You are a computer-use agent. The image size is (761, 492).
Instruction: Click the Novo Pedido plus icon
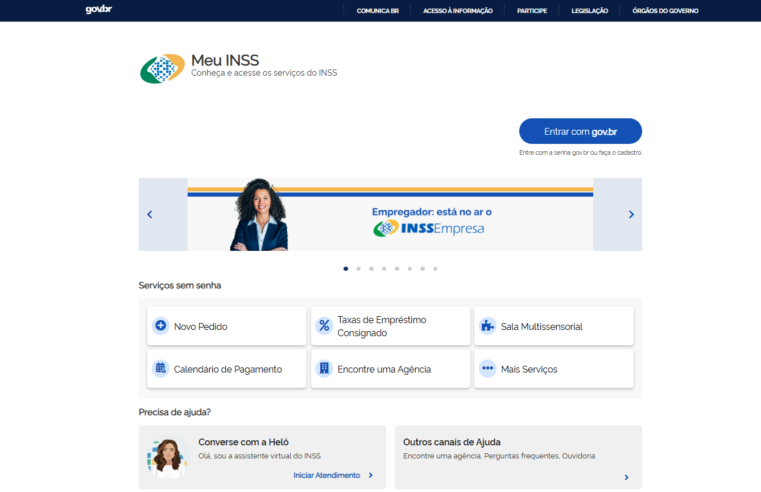click(161, 326)
